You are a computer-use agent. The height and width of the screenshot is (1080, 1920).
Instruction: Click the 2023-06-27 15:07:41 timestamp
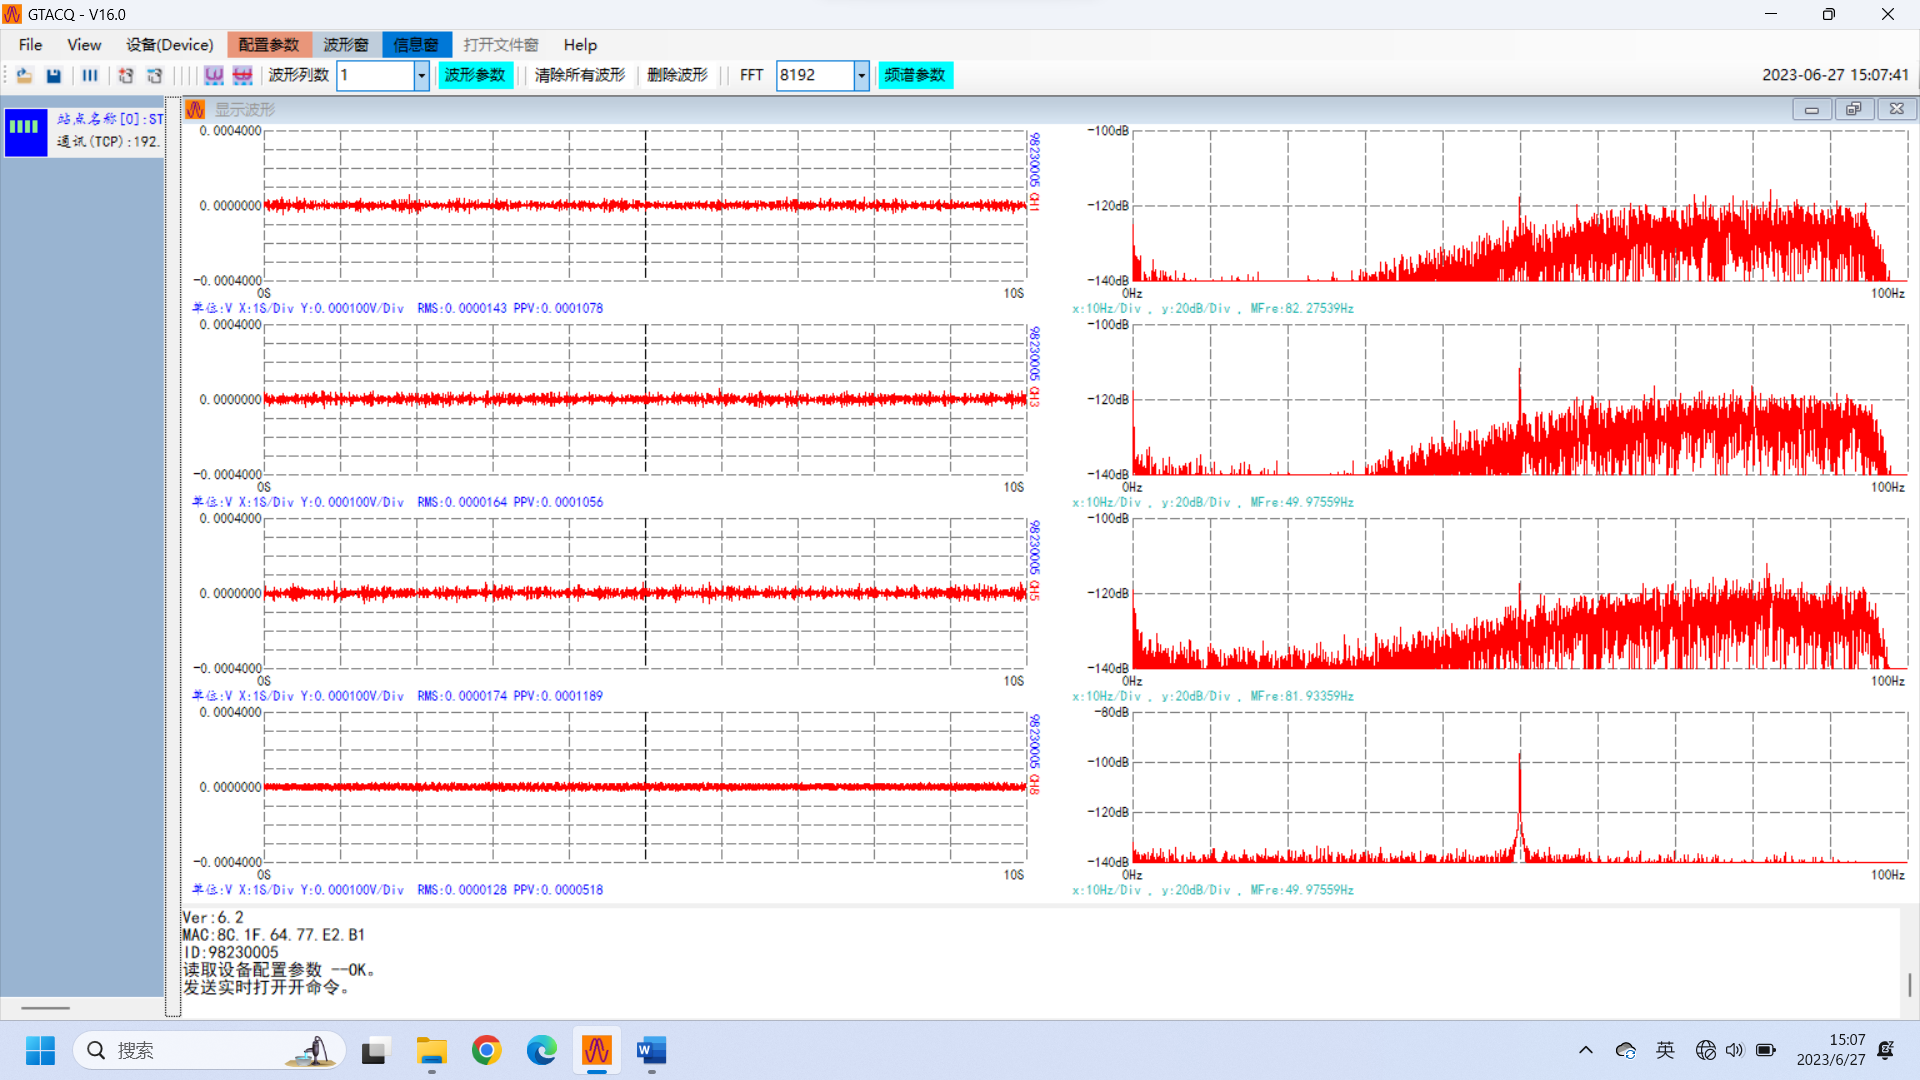[1835, 75]
